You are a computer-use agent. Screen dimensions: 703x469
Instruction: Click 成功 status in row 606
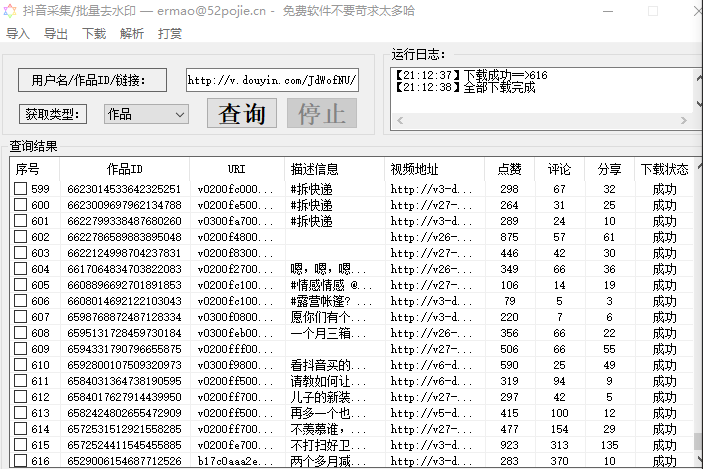pos(664,301)
